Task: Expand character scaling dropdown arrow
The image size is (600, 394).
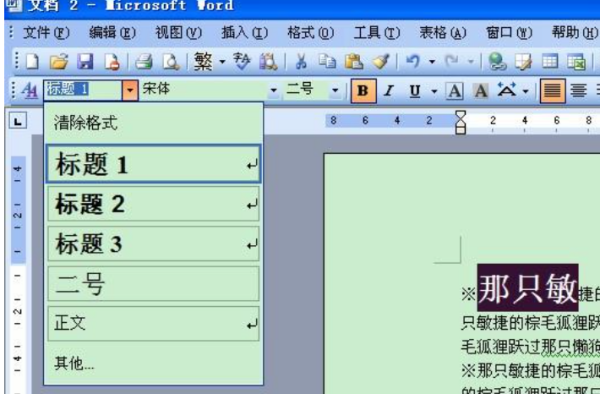Action: click(x=526, y=91)
